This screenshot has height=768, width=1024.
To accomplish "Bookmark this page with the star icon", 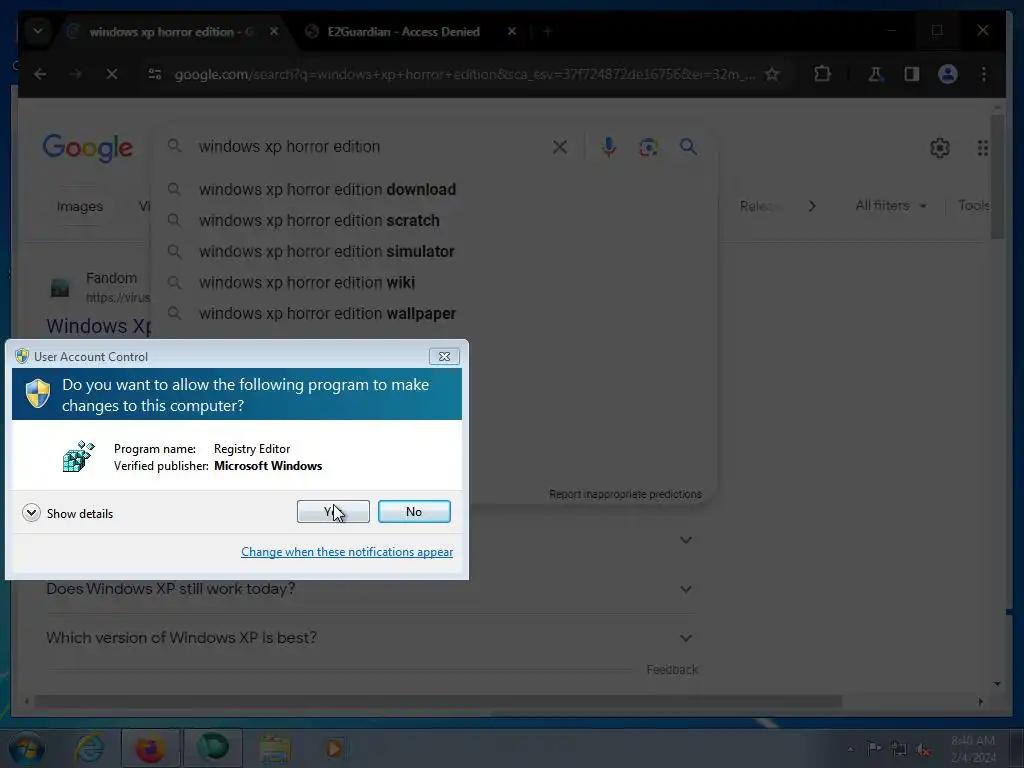I will [773, 74].
